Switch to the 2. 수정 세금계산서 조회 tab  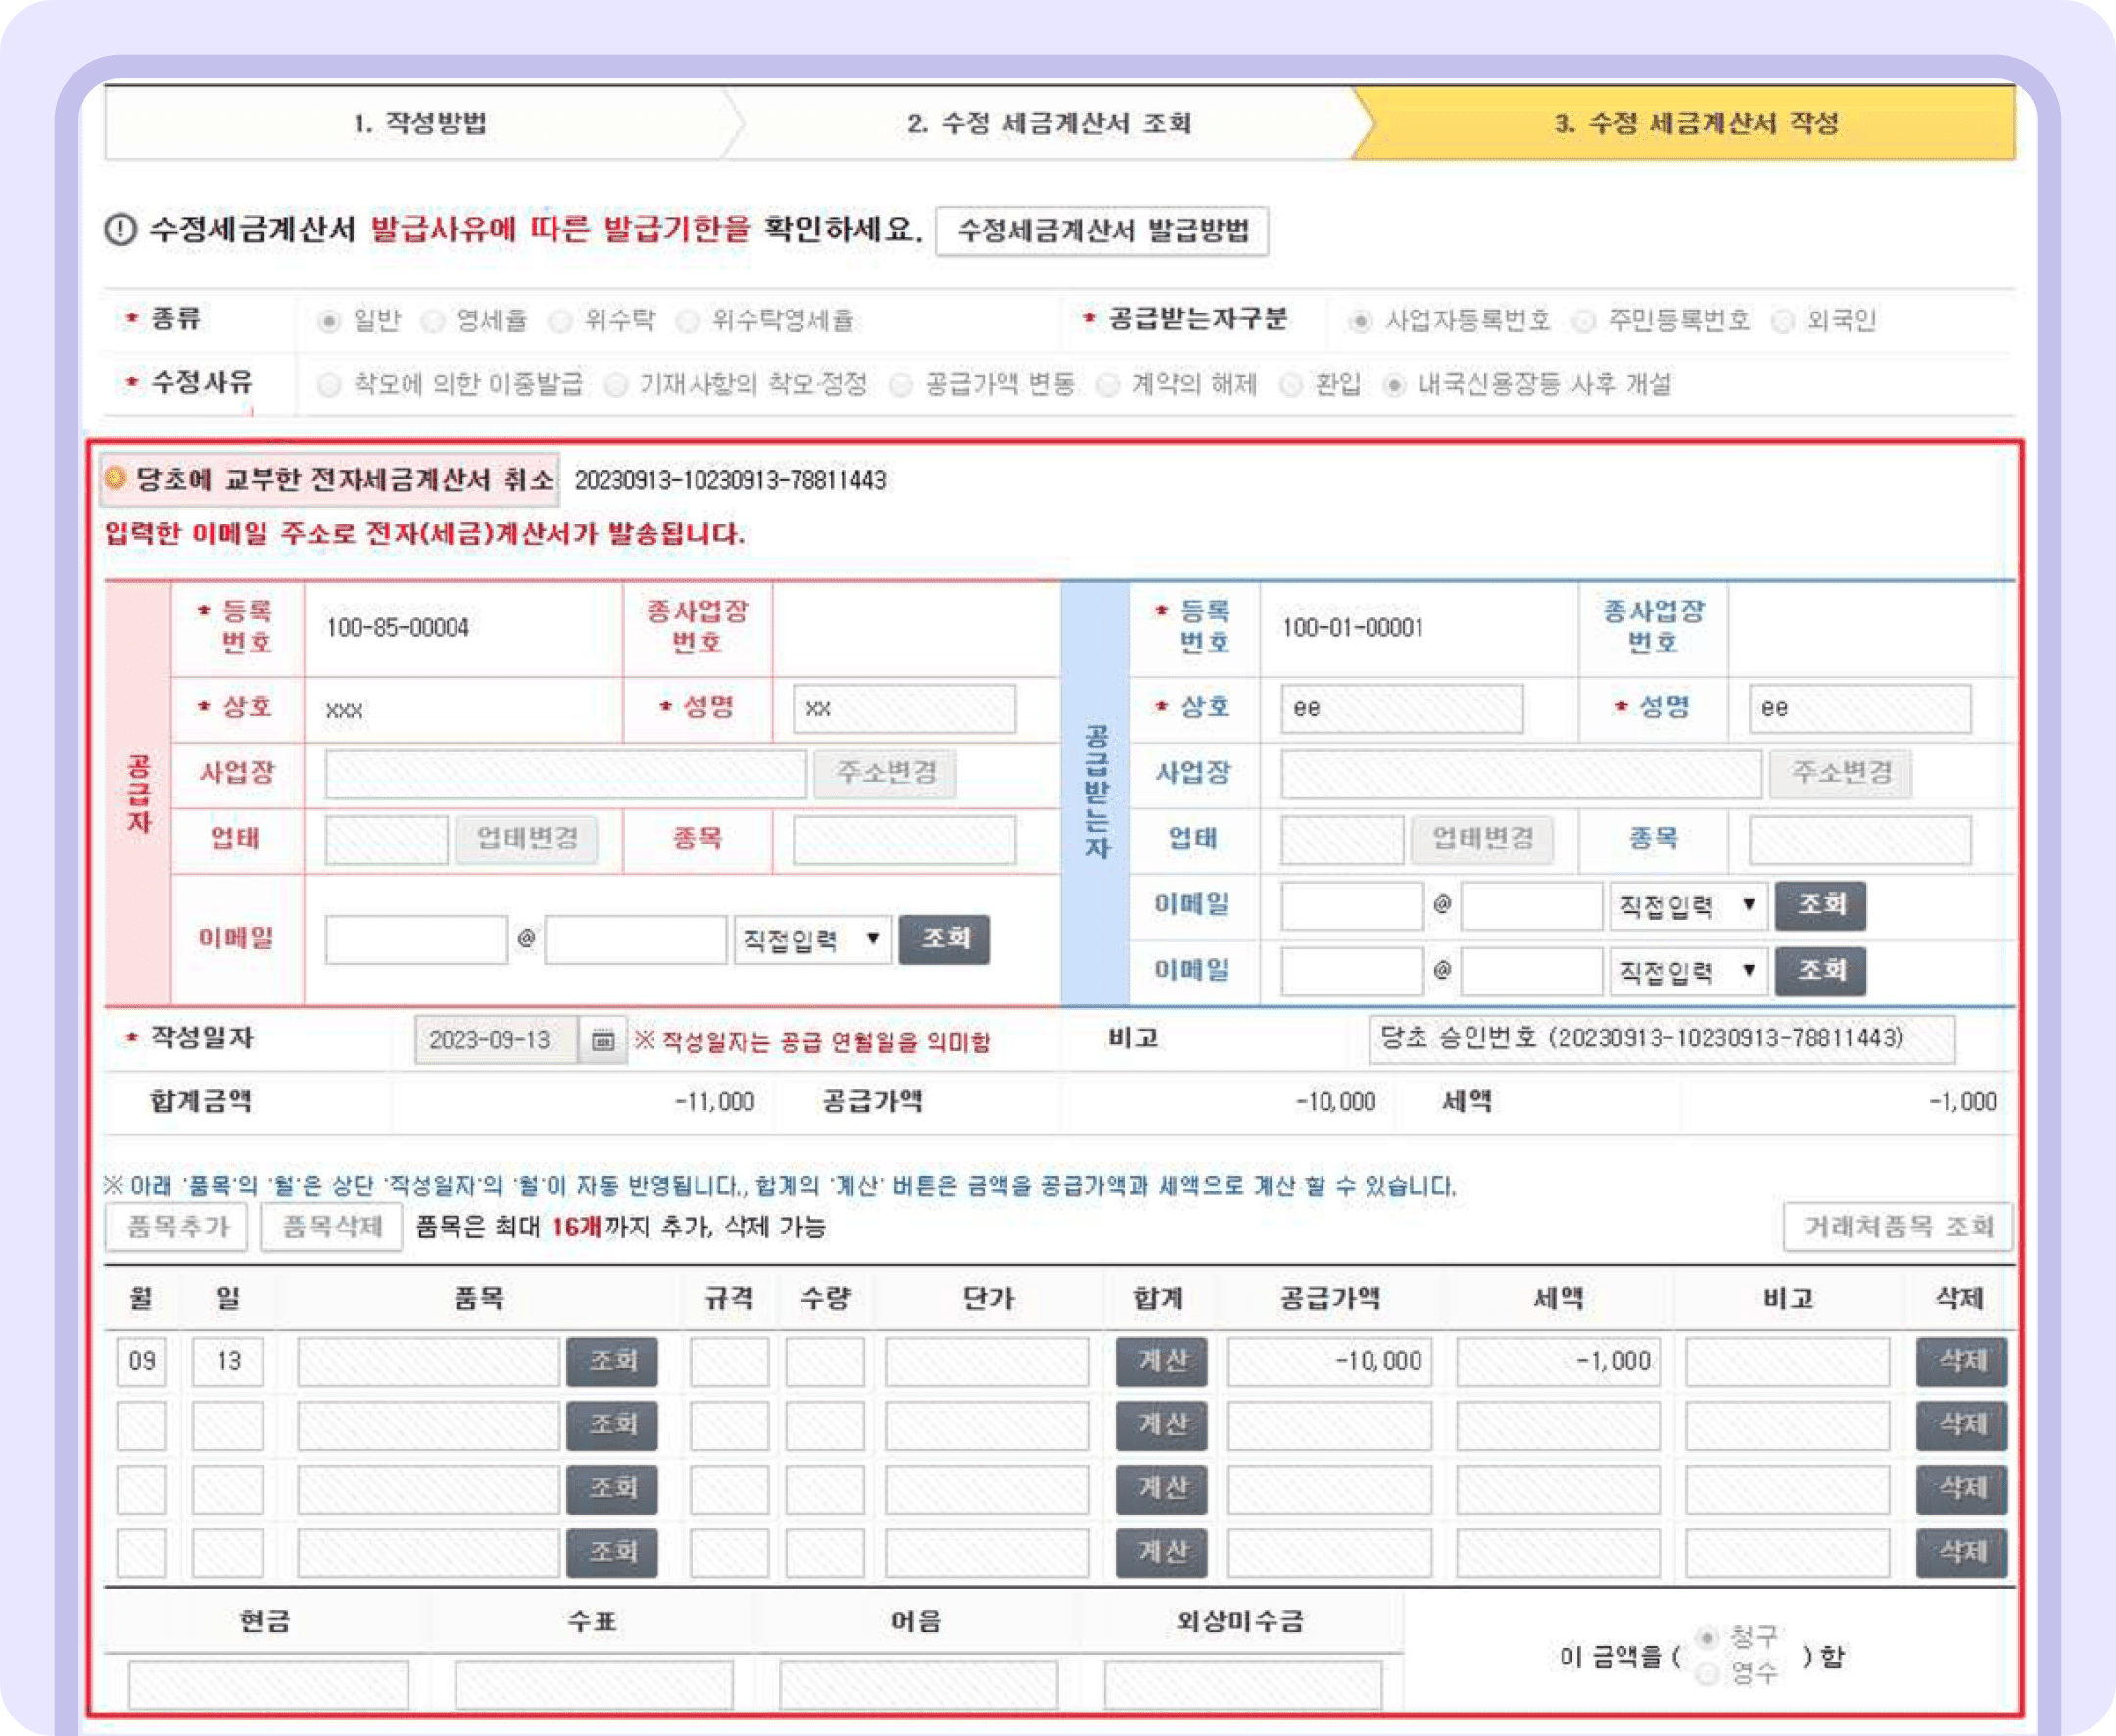click(x=1050, y=126)
